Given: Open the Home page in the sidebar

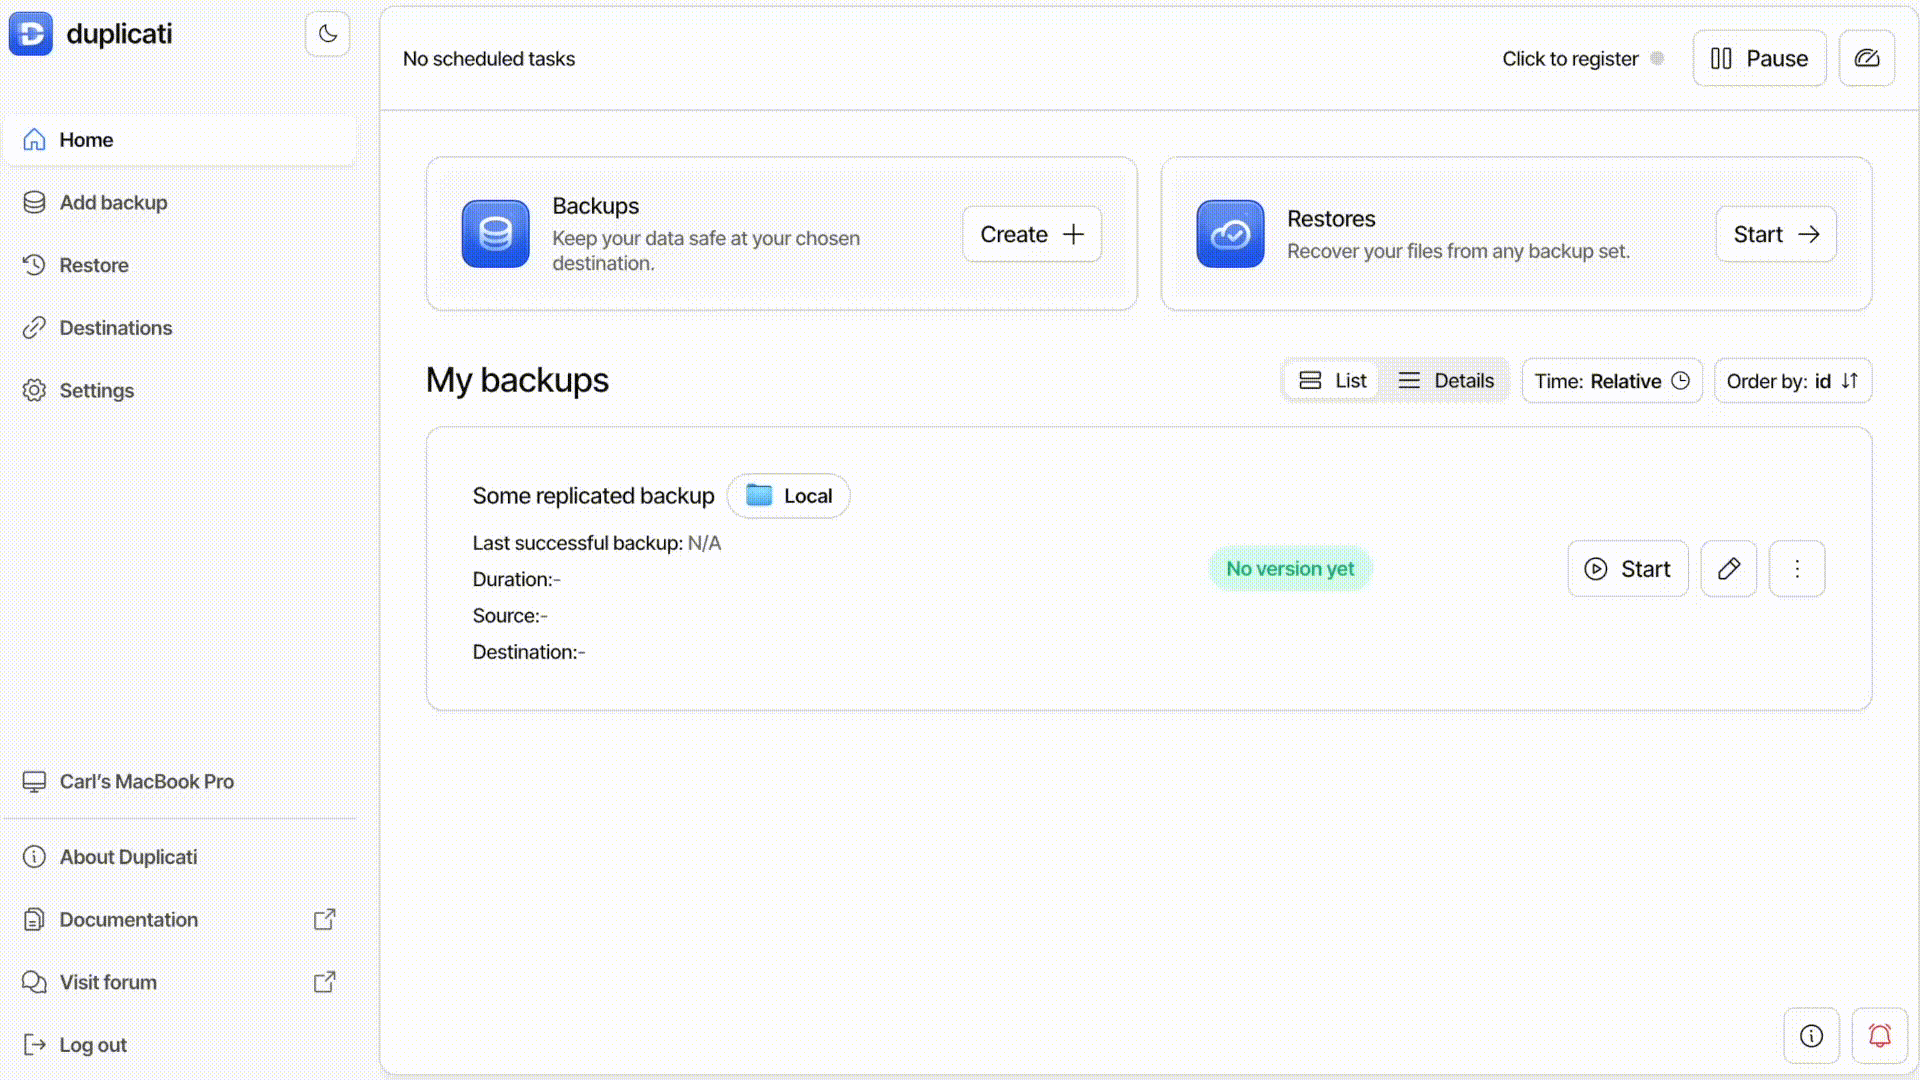Looking at the screenshot, I should click(180, 140).
